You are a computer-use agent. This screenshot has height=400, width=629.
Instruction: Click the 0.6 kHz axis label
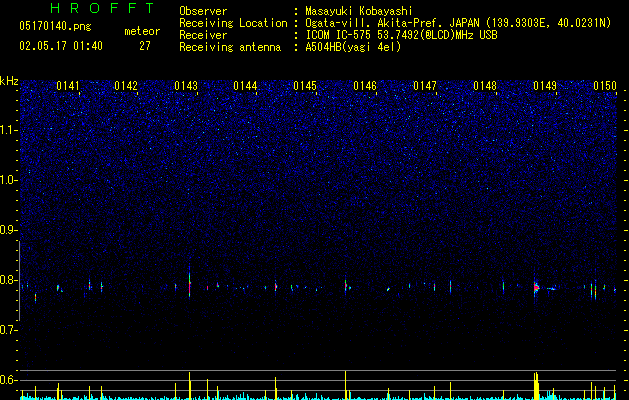[9, 380]
